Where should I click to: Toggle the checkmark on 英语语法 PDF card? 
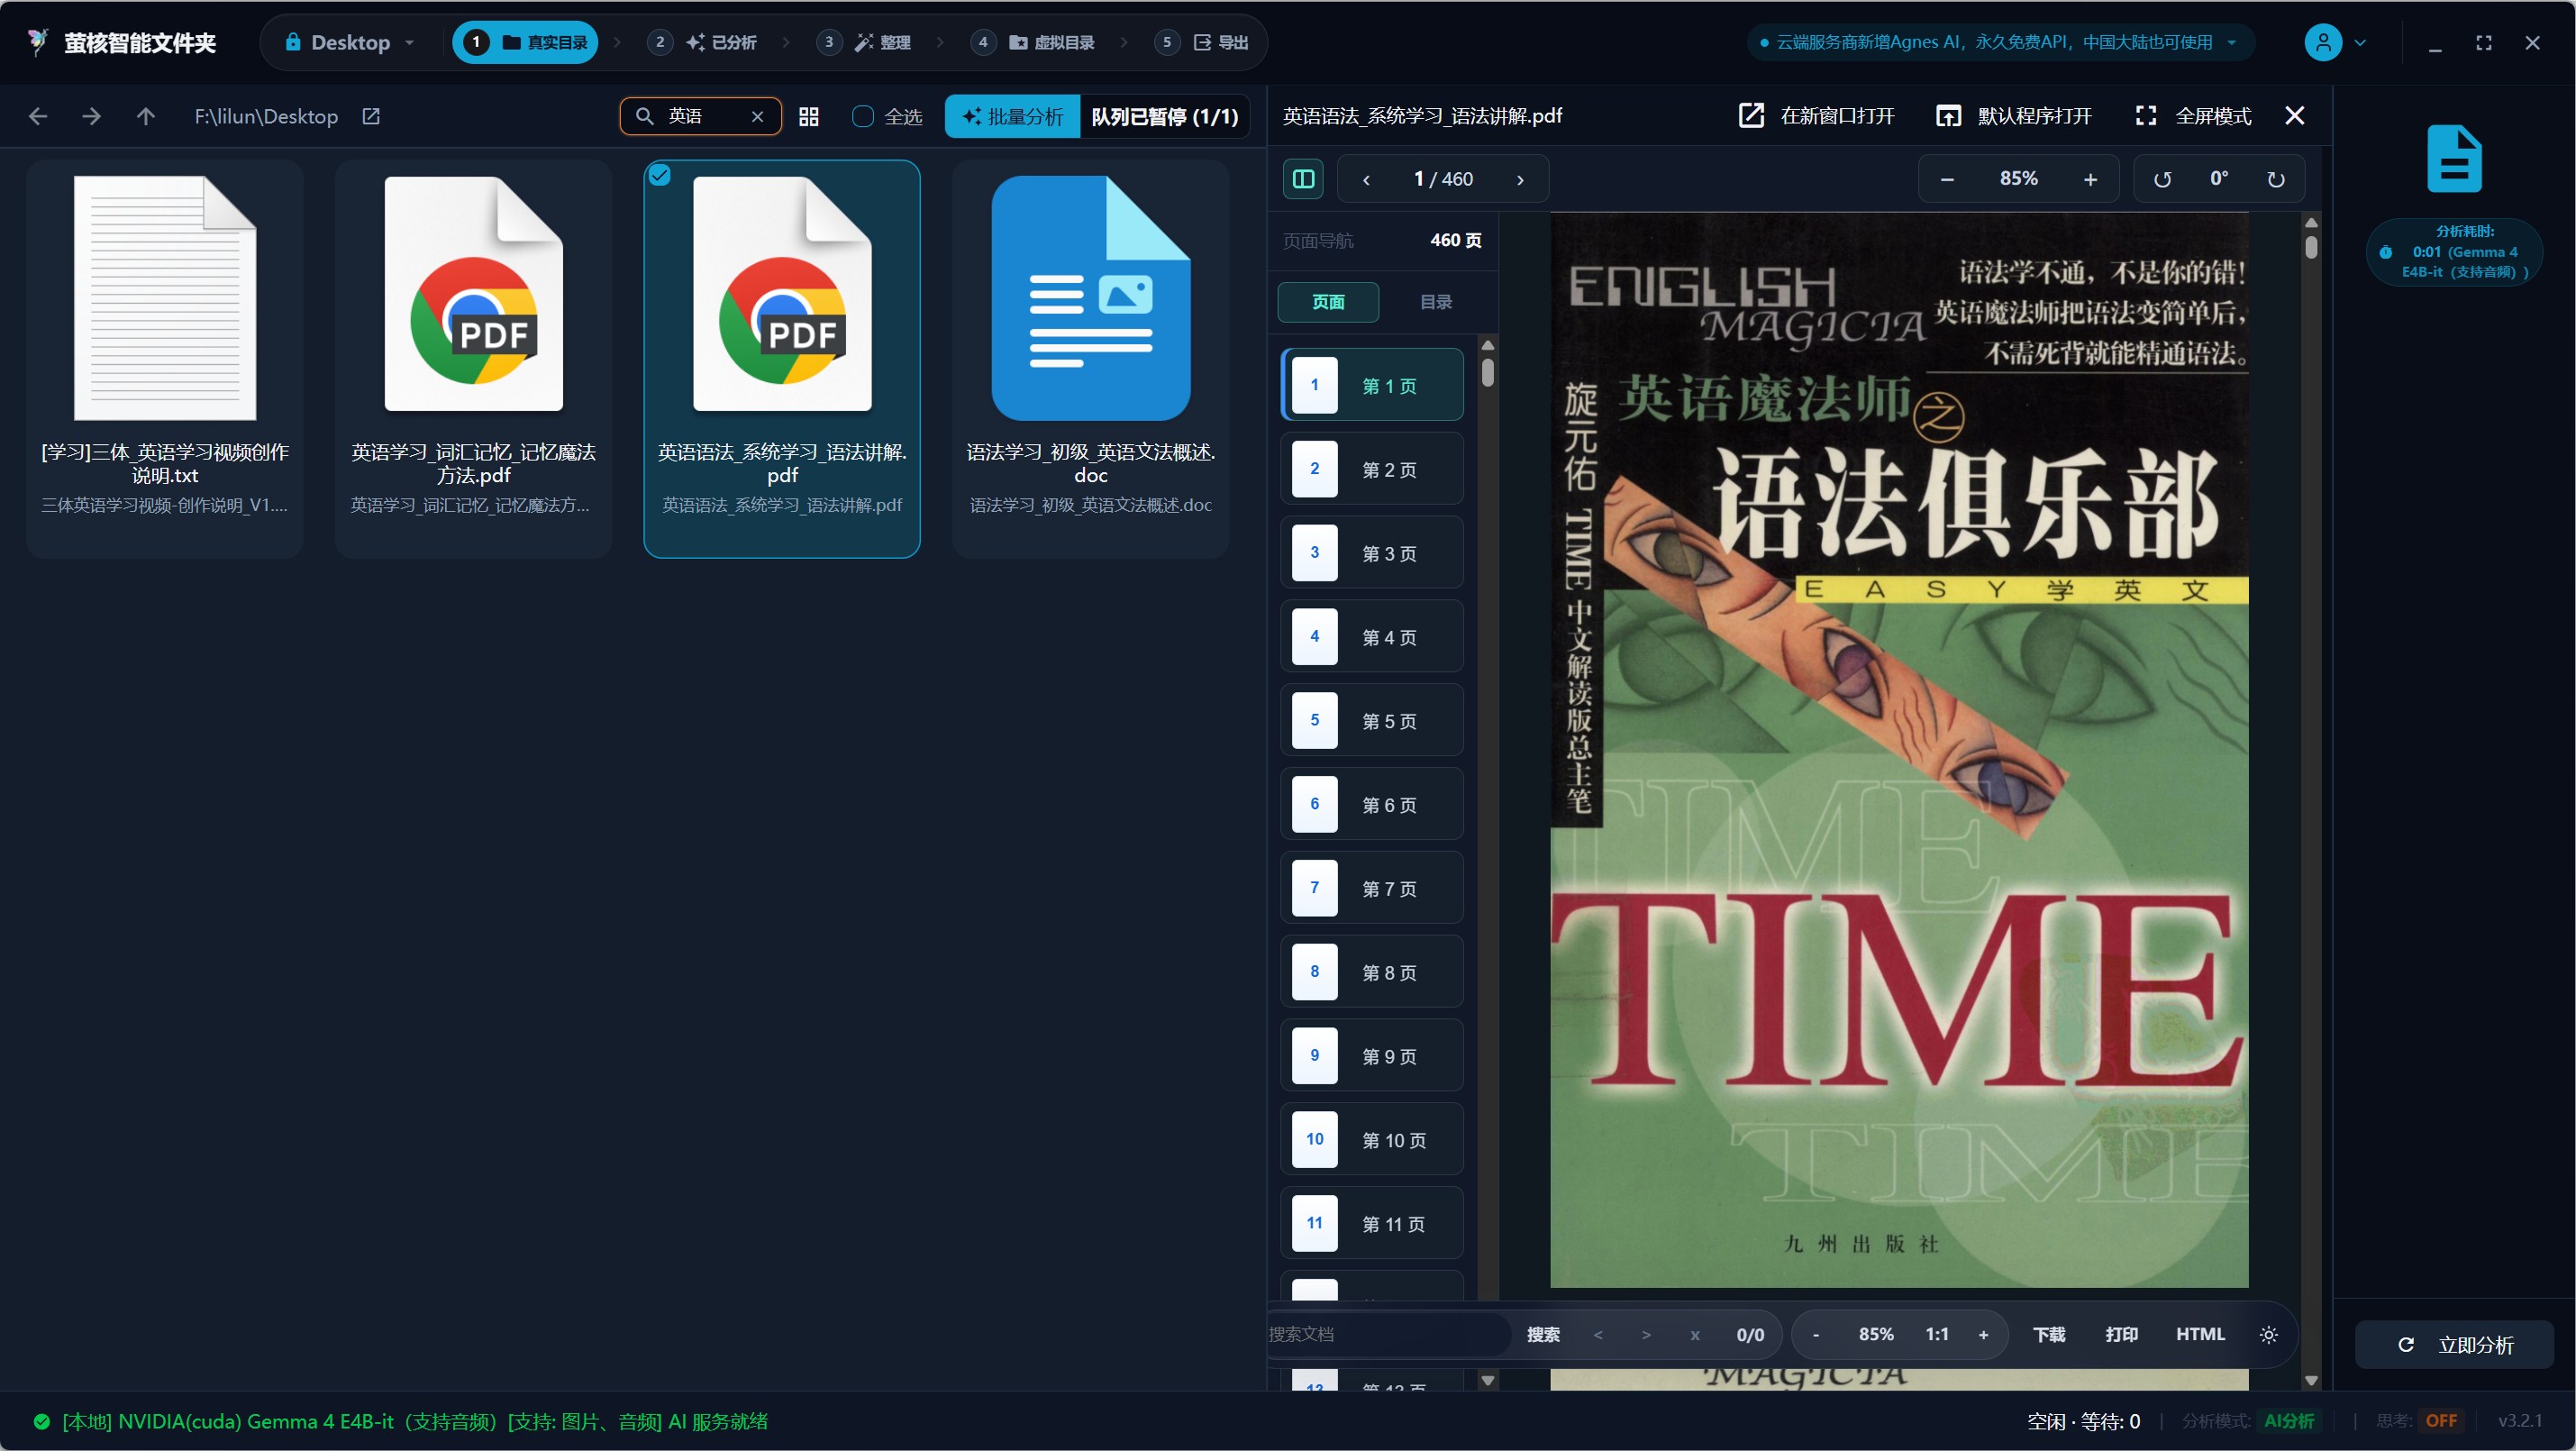(660, 176)
